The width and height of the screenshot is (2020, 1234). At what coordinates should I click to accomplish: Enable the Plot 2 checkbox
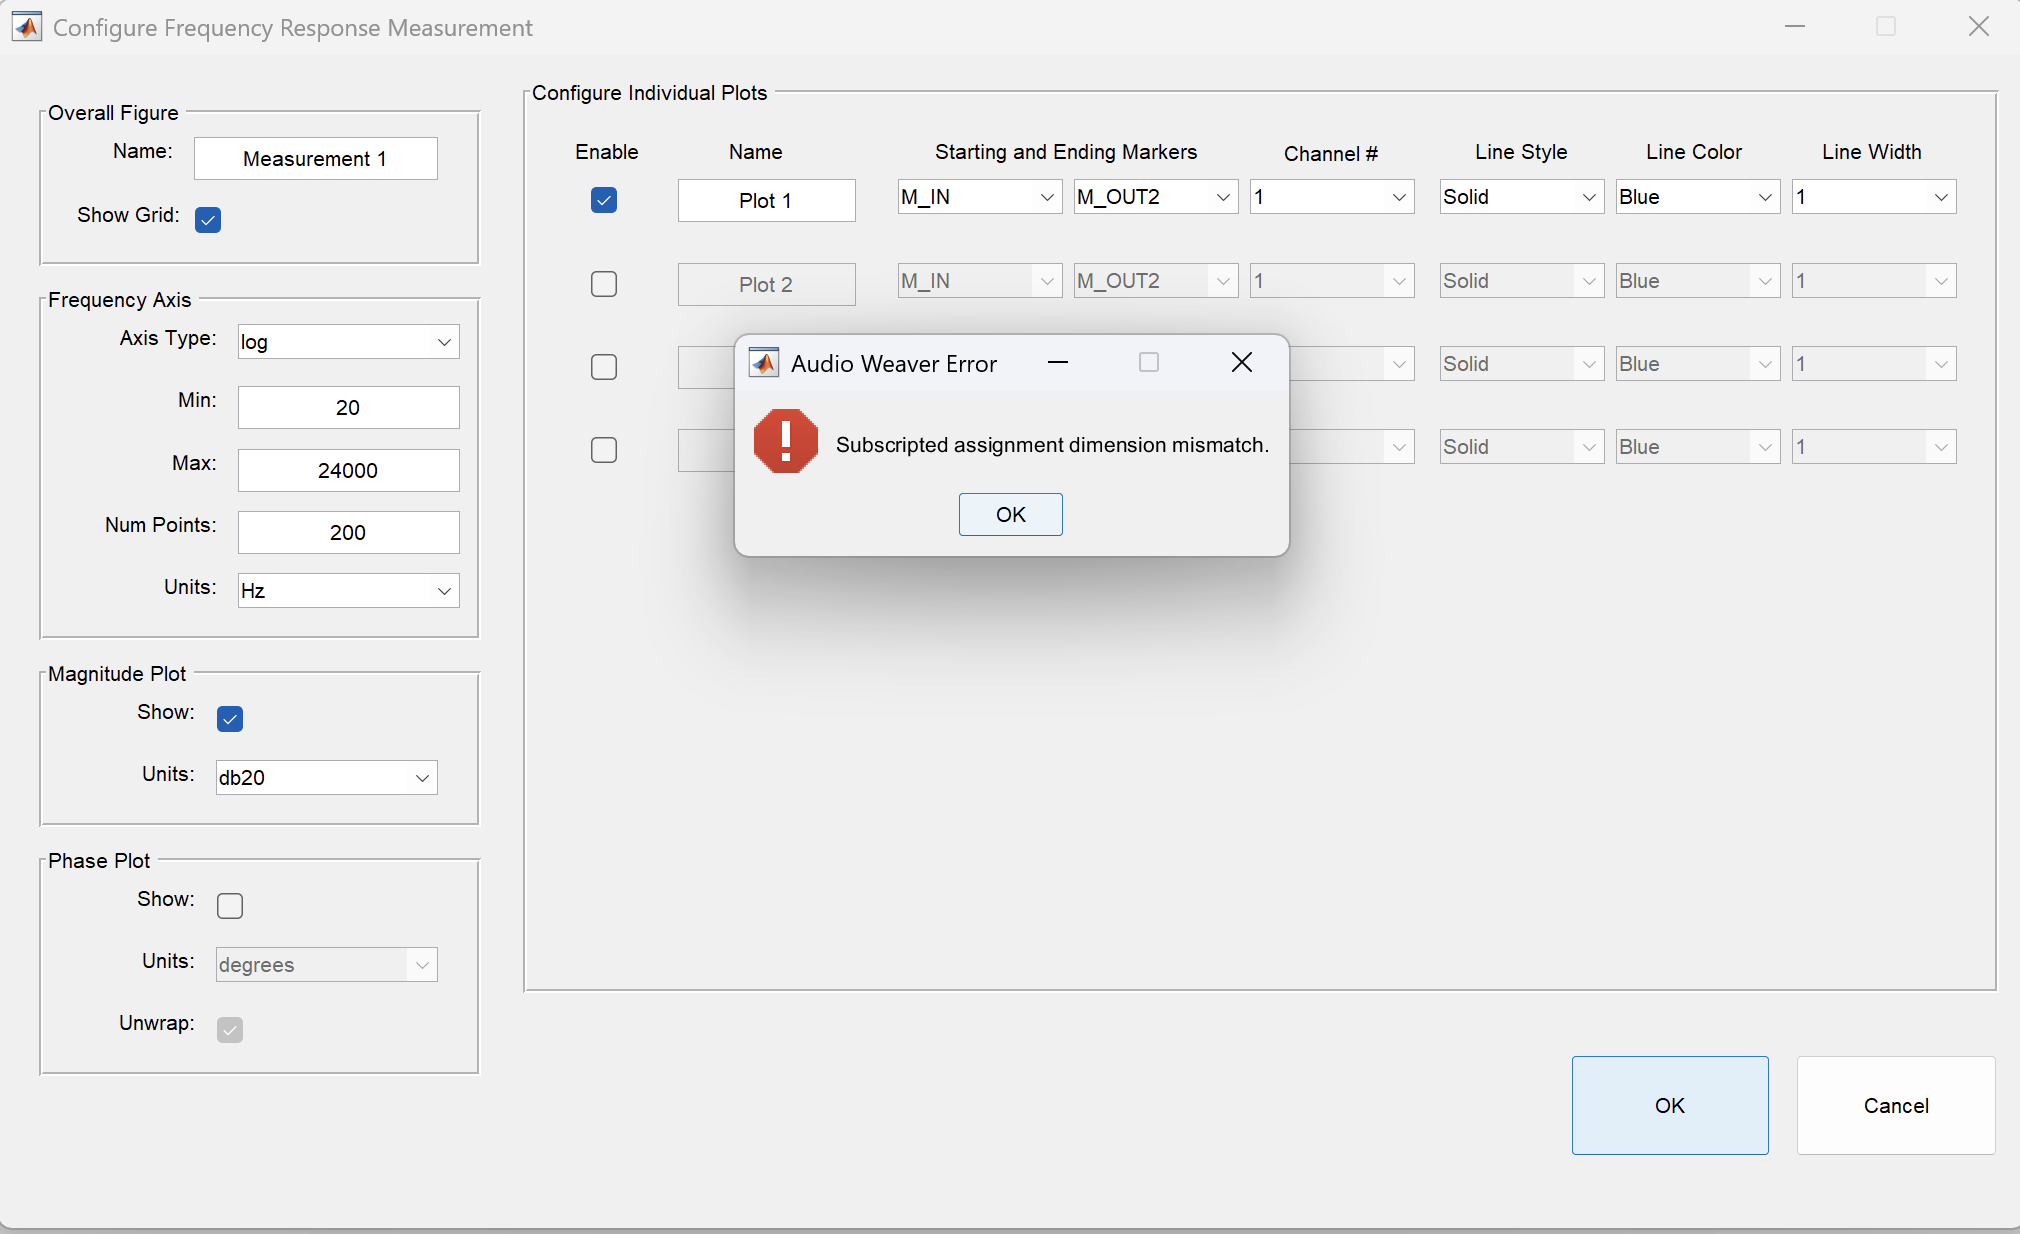604,284
